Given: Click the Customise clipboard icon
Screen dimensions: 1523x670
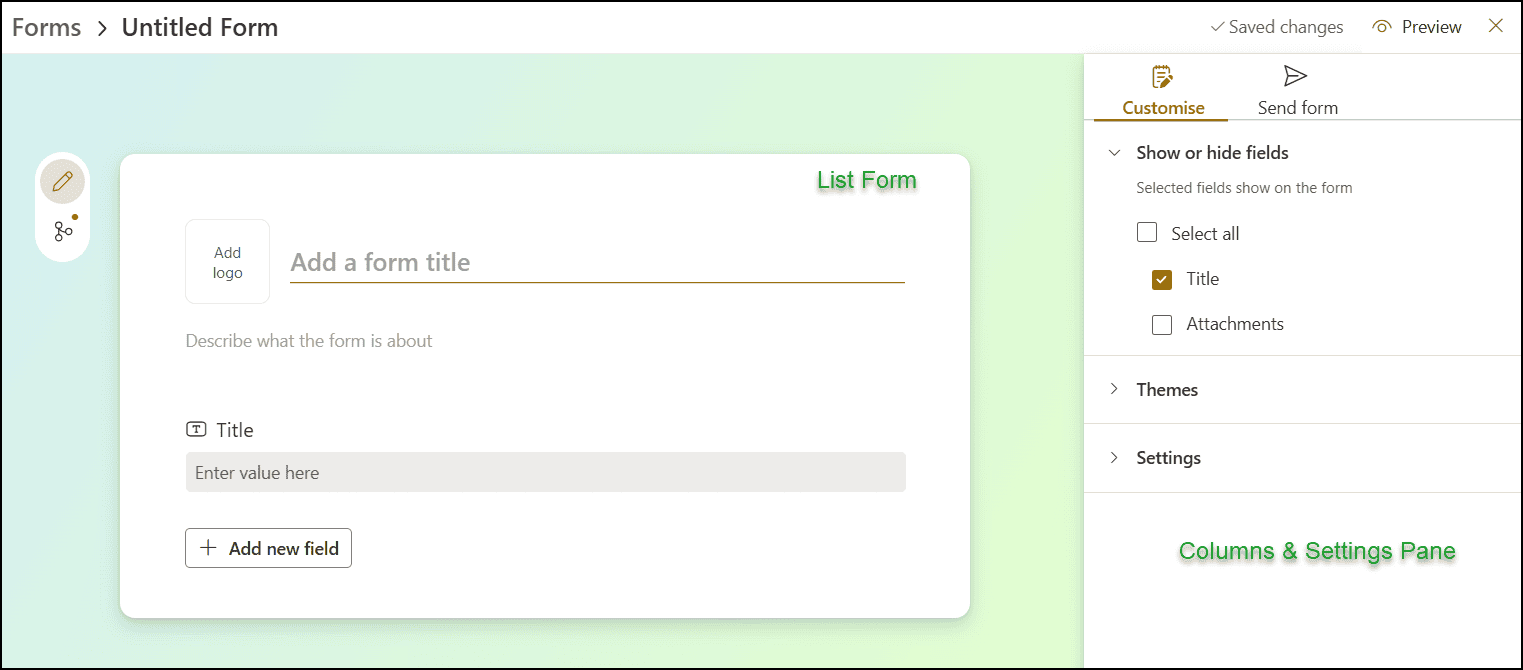Looking at the screenshot, I should pyautogui.click(x=1161, y=75).
